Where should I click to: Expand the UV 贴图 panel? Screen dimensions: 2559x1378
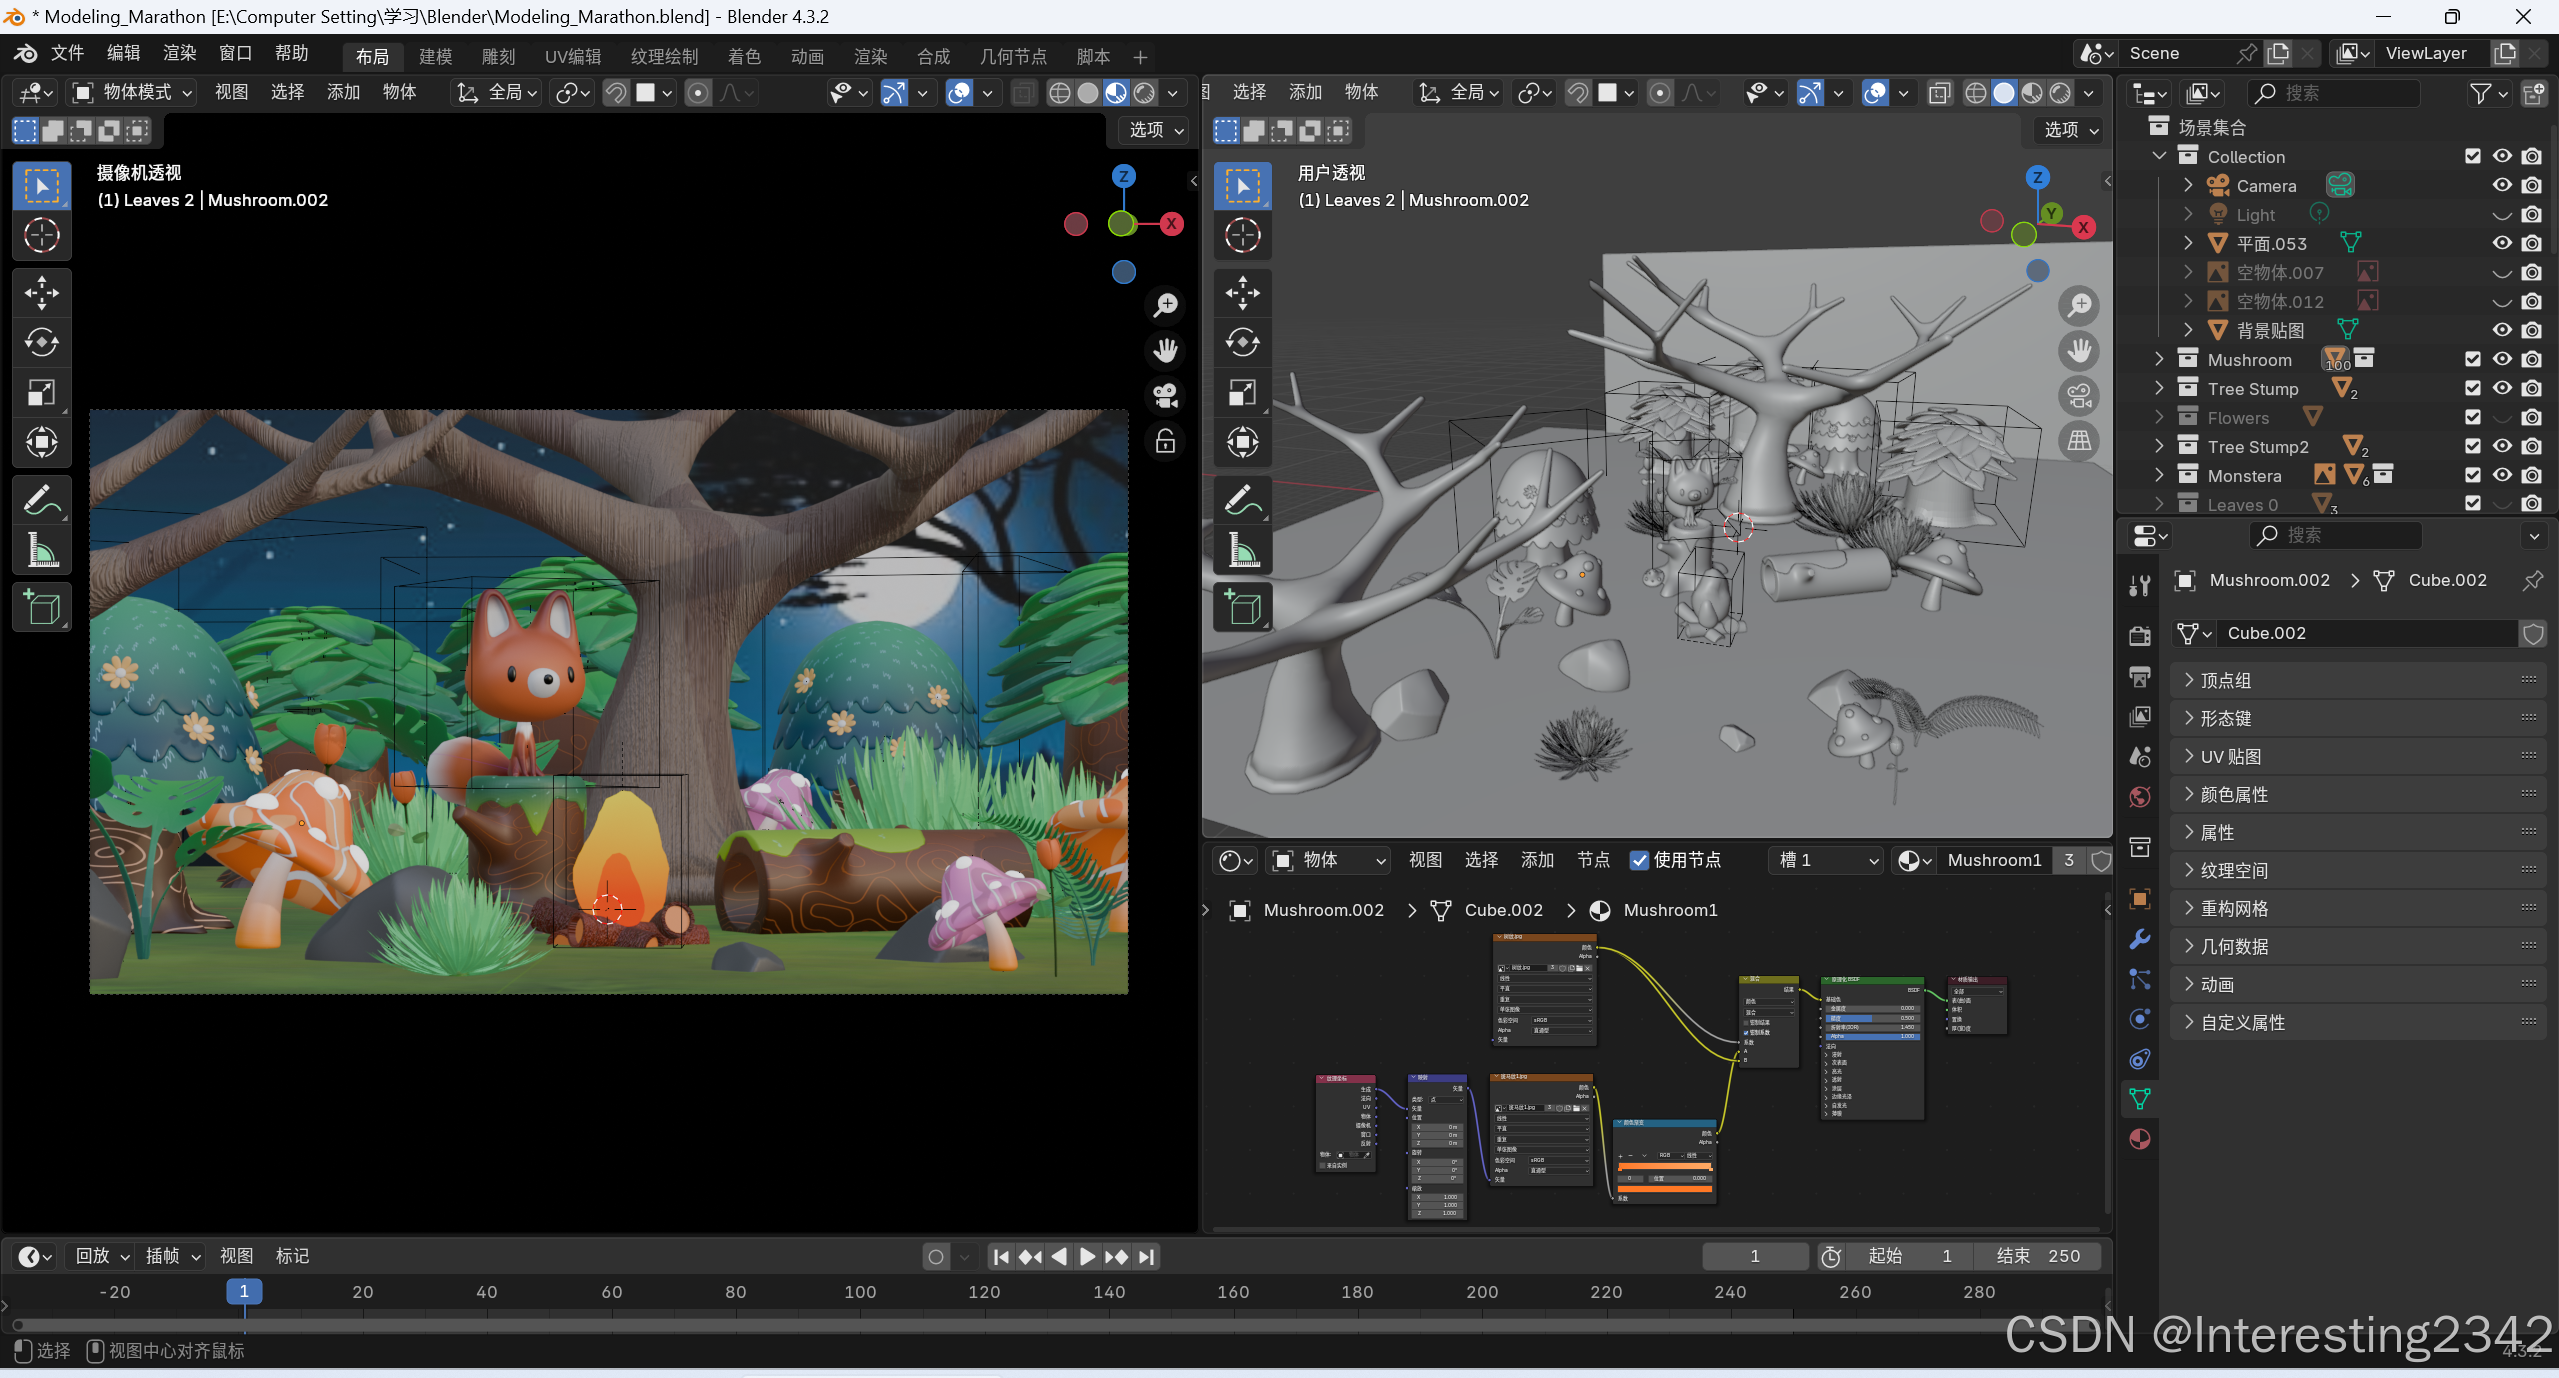coord(2230,757)
